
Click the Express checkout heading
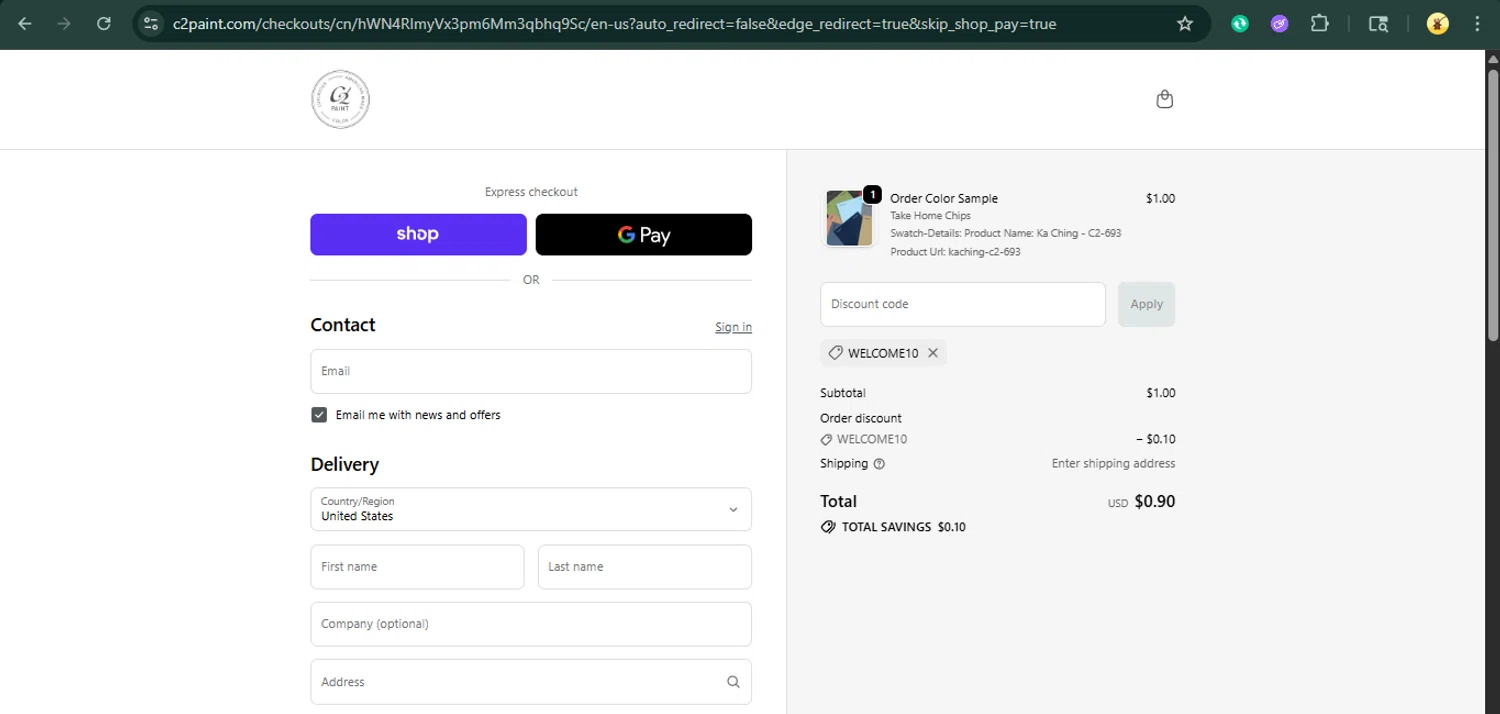tap(531, 192)
